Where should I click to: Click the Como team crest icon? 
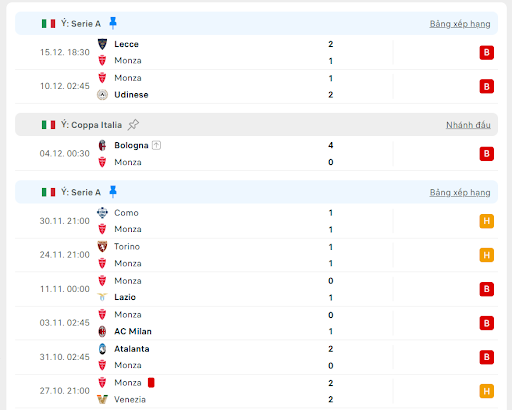tap(102, 213)
